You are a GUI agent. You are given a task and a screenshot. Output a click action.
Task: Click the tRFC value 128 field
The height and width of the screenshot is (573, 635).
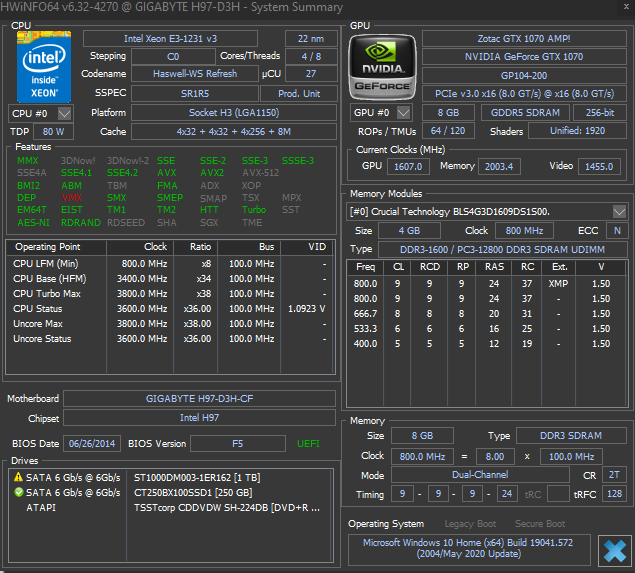tap(614, 494)
